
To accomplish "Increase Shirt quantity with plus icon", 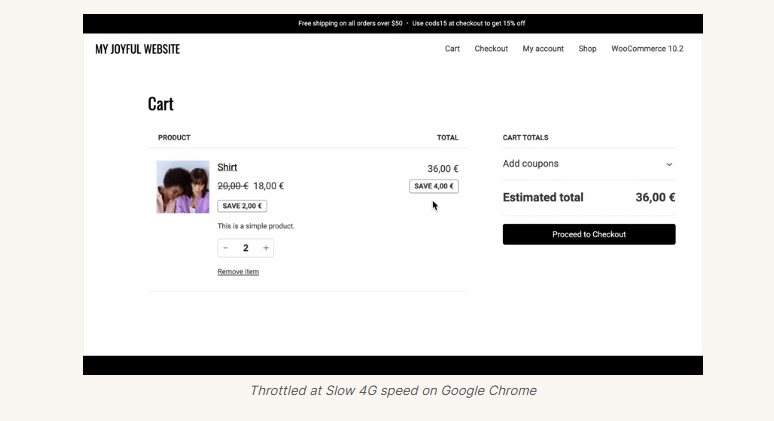I will 266,248.
